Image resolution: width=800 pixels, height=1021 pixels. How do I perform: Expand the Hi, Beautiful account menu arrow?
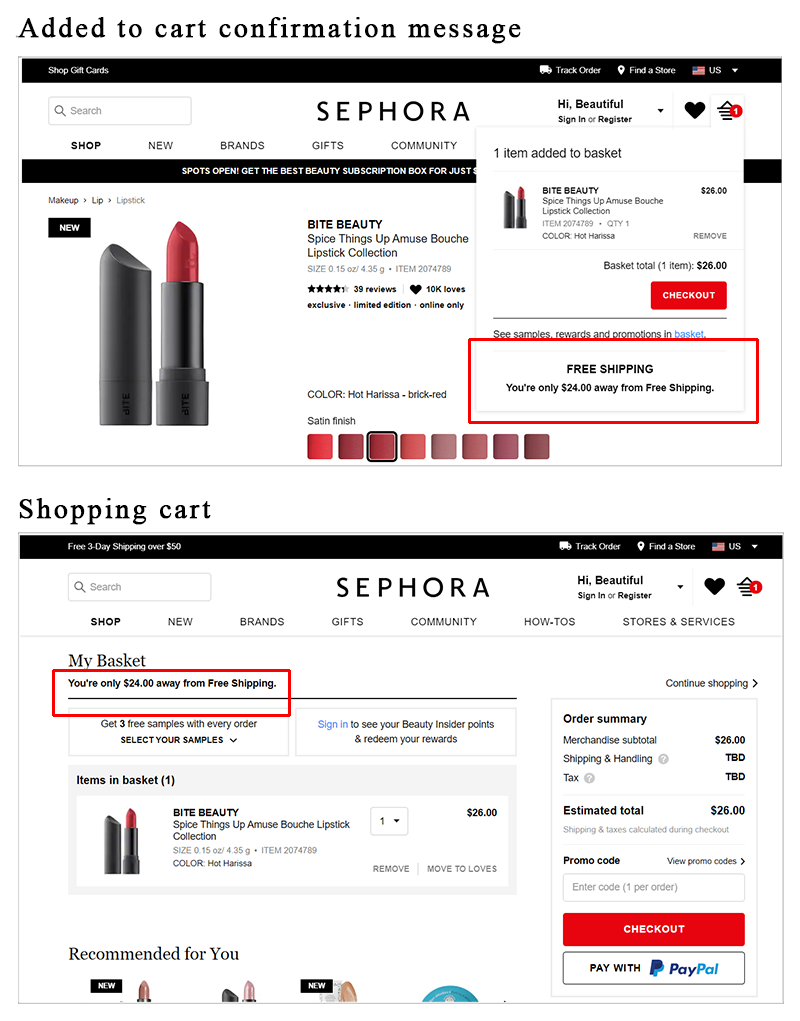tap(660, 111)
